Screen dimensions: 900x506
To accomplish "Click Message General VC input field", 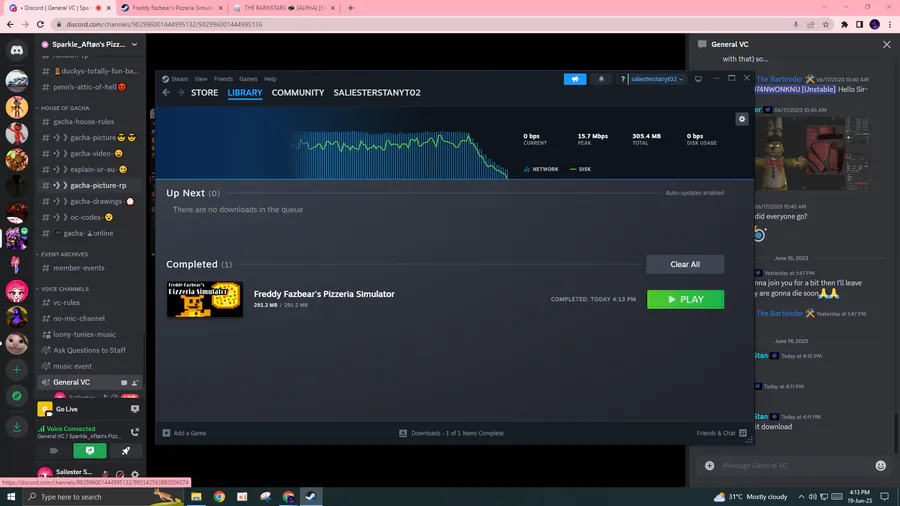I will coord(794,466).
